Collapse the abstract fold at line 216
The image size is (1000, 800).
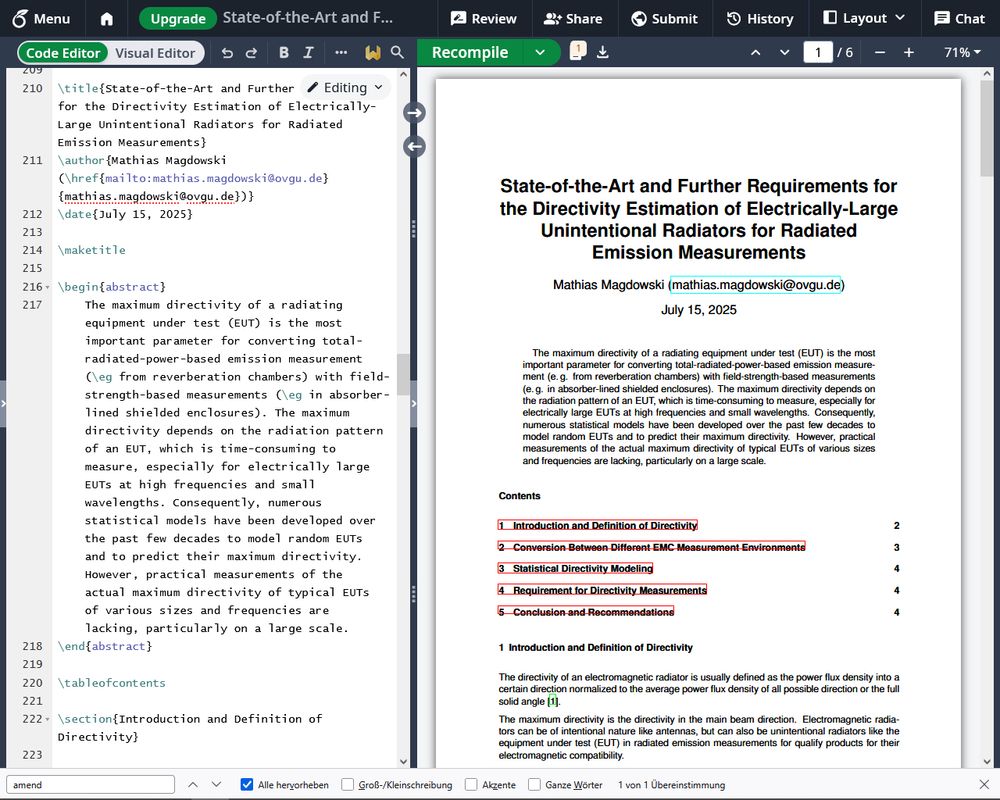click(x=48, y=287)
